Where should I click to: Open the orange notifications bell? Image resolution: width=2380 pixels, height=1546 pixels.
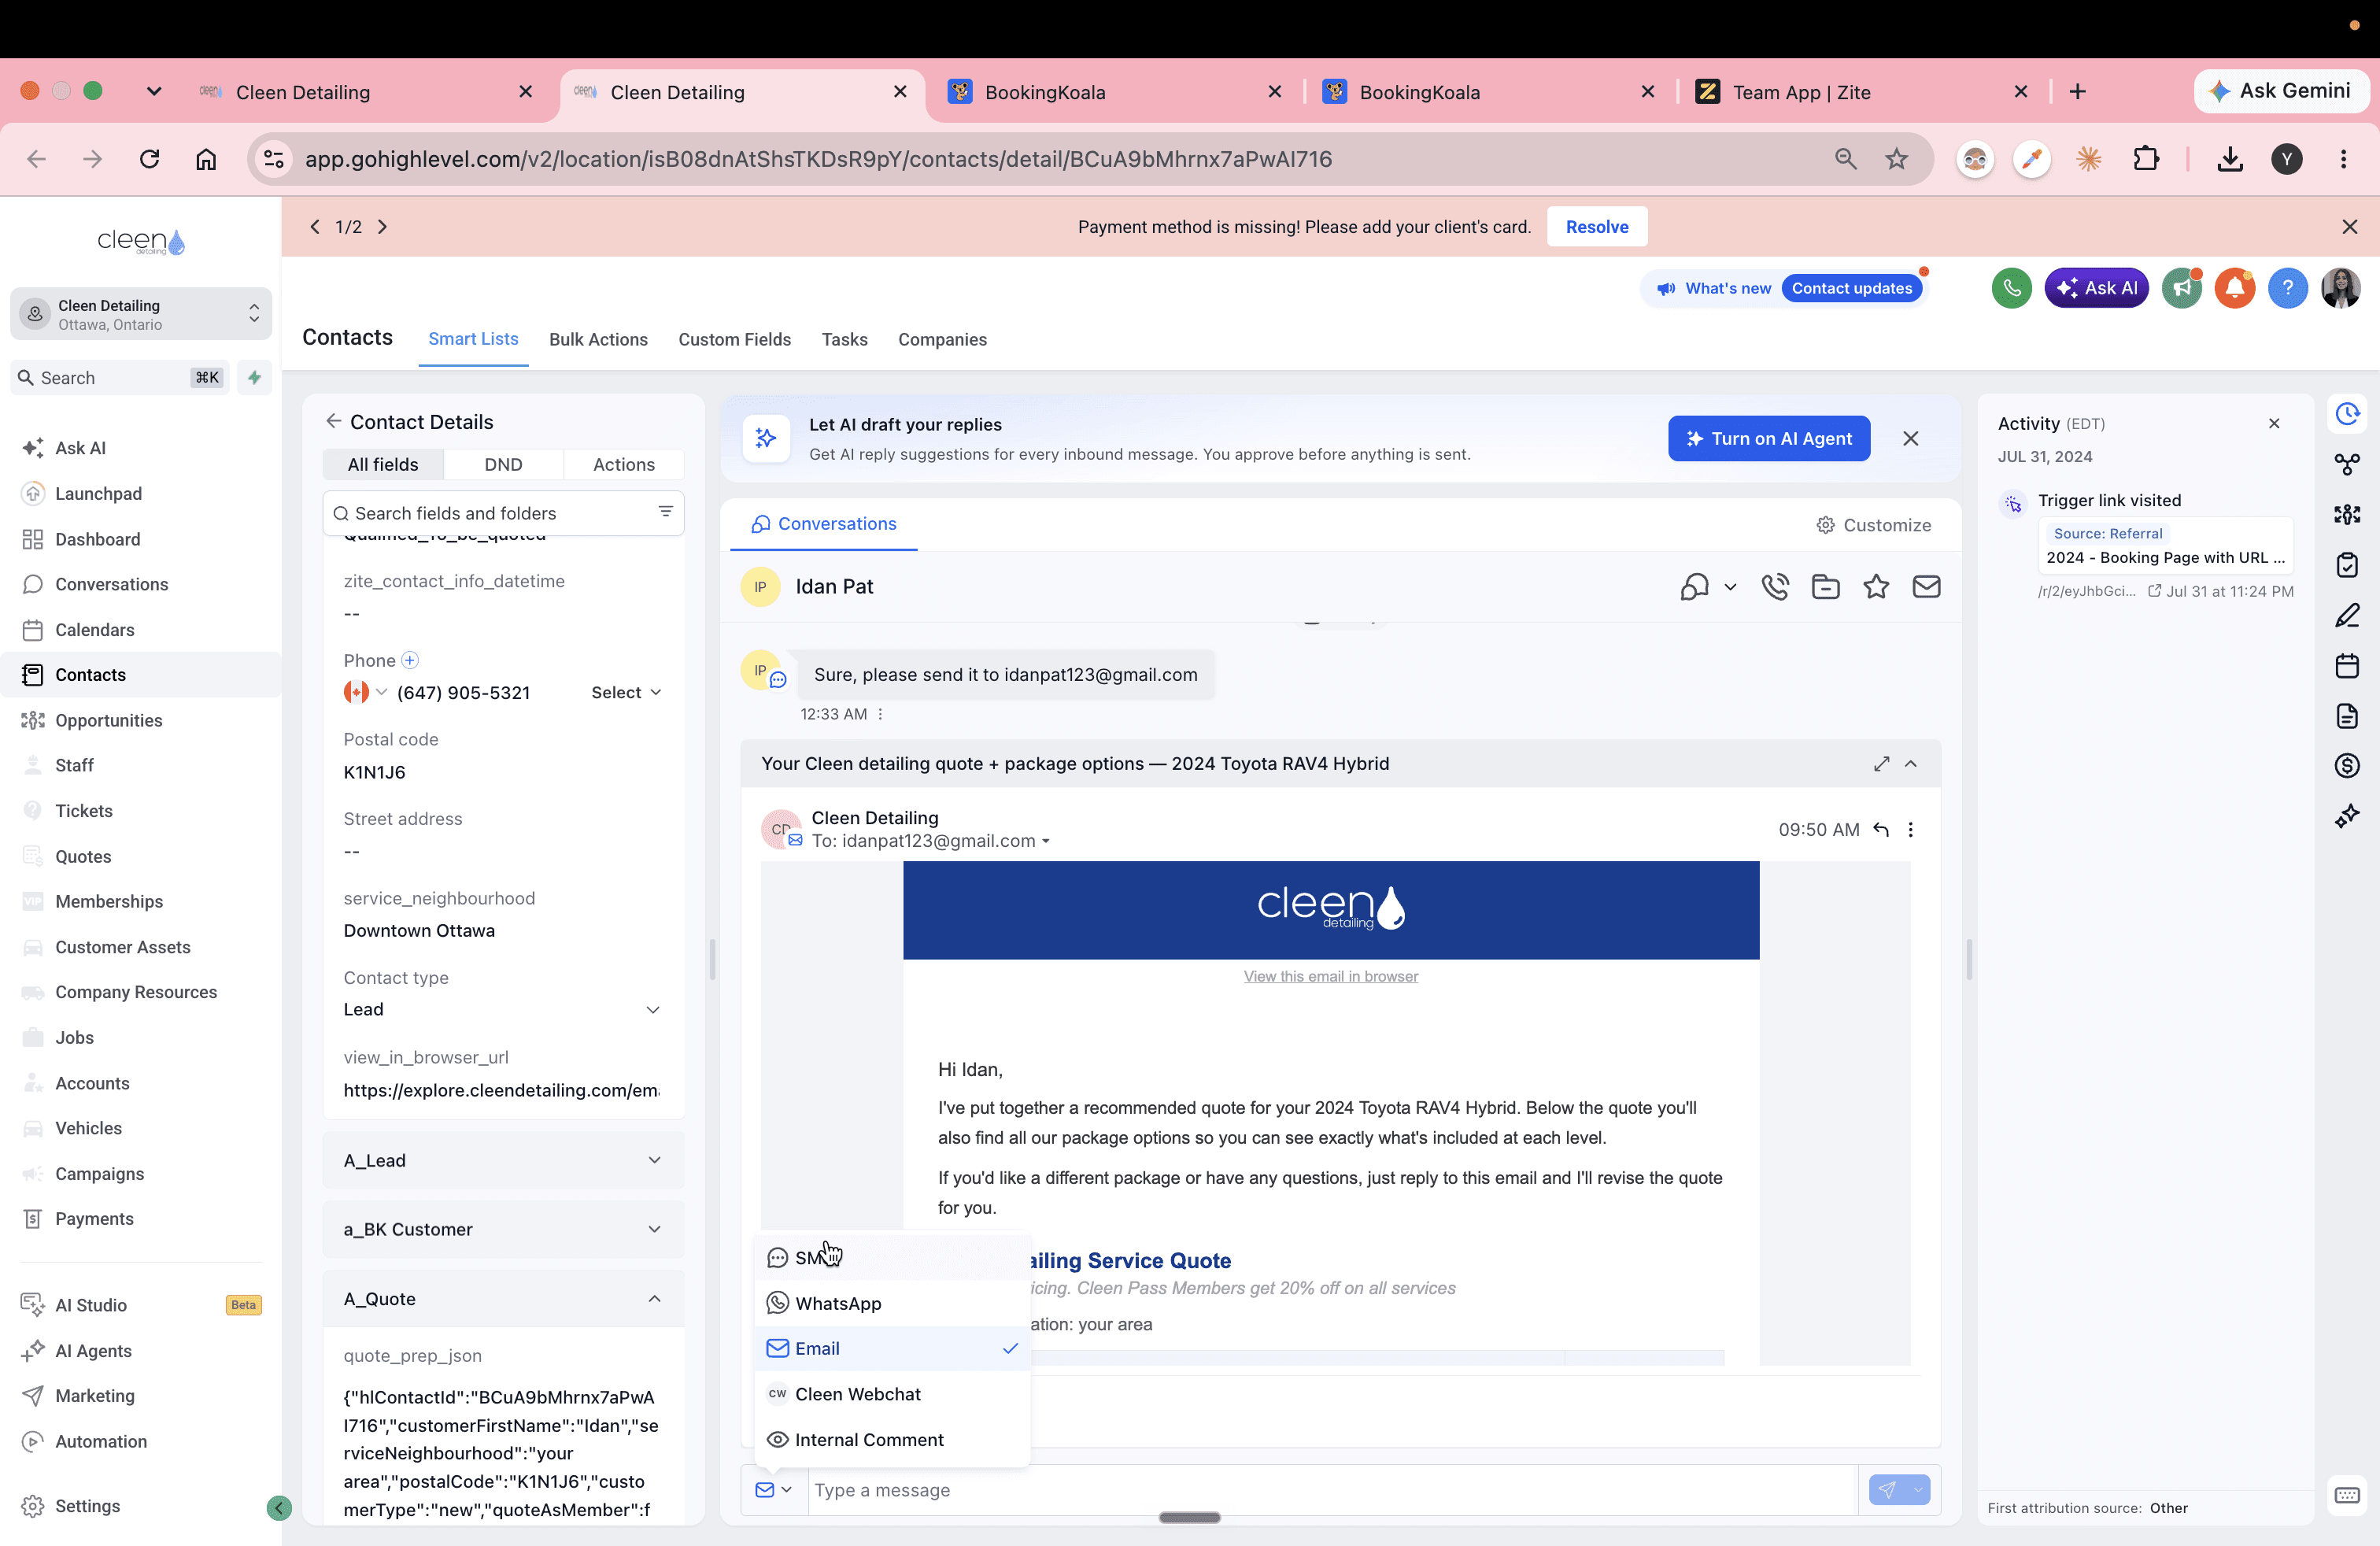(x=2234, y=288)
